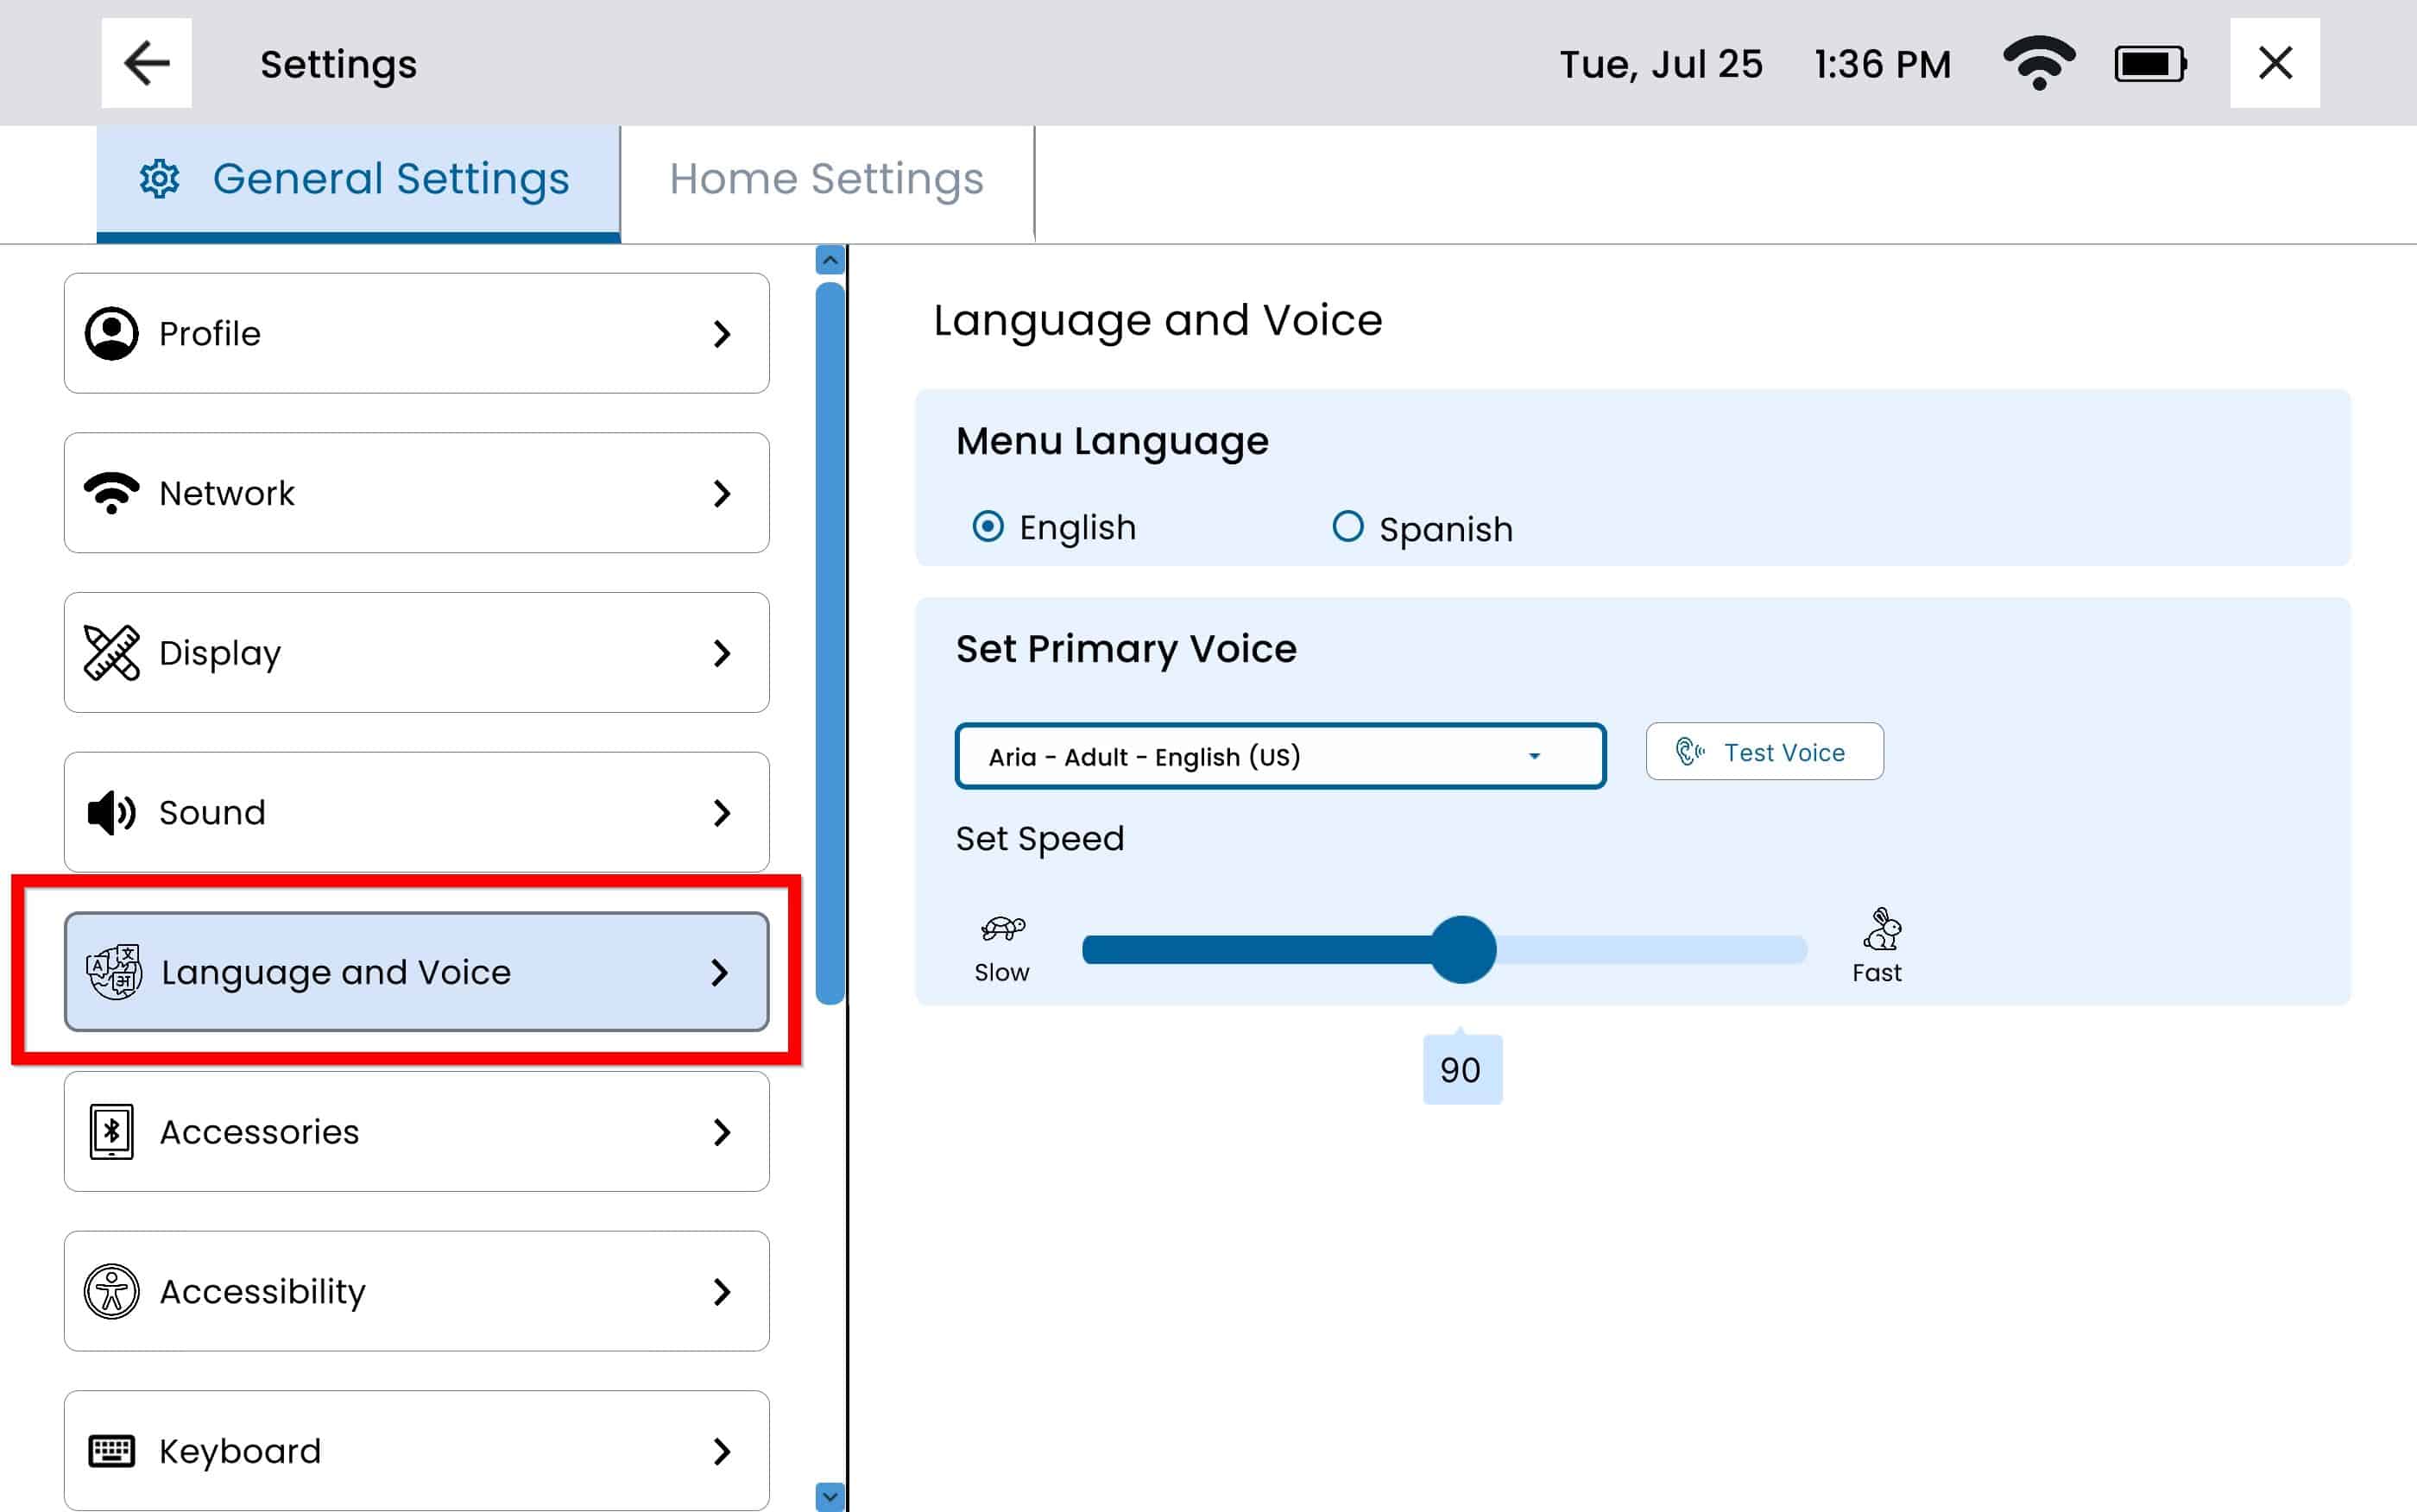Click the sidebar scroll down arrow
This screenshot has height=1512, width=2417.
[x=829, y=1496]
